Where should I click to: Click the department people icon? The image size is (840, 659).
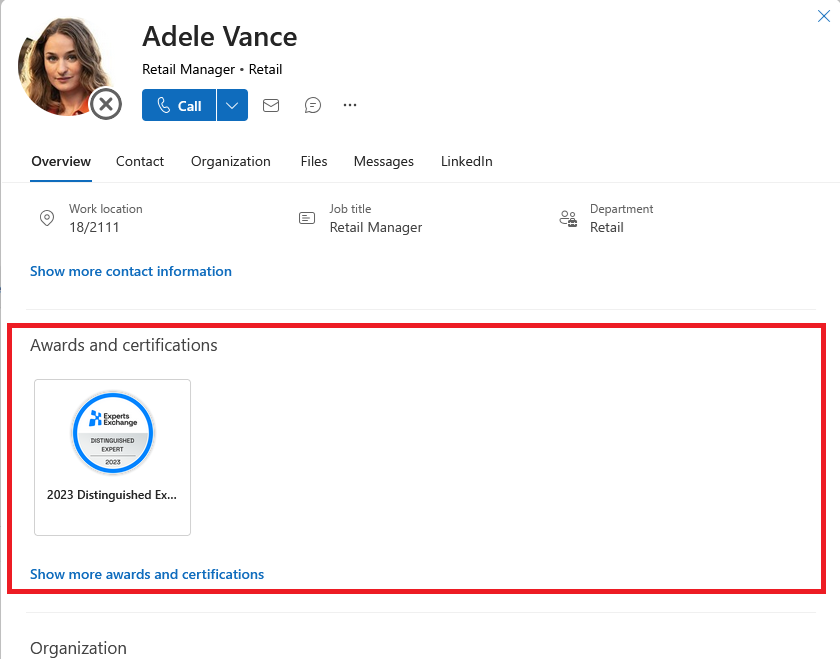pos(568,218)
